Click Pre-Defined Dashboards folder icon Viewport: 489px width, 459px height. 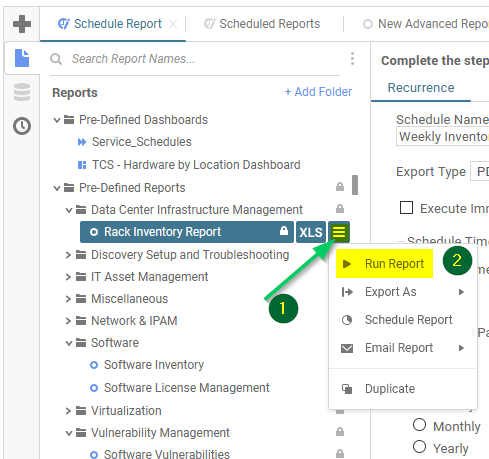(69, 119)
